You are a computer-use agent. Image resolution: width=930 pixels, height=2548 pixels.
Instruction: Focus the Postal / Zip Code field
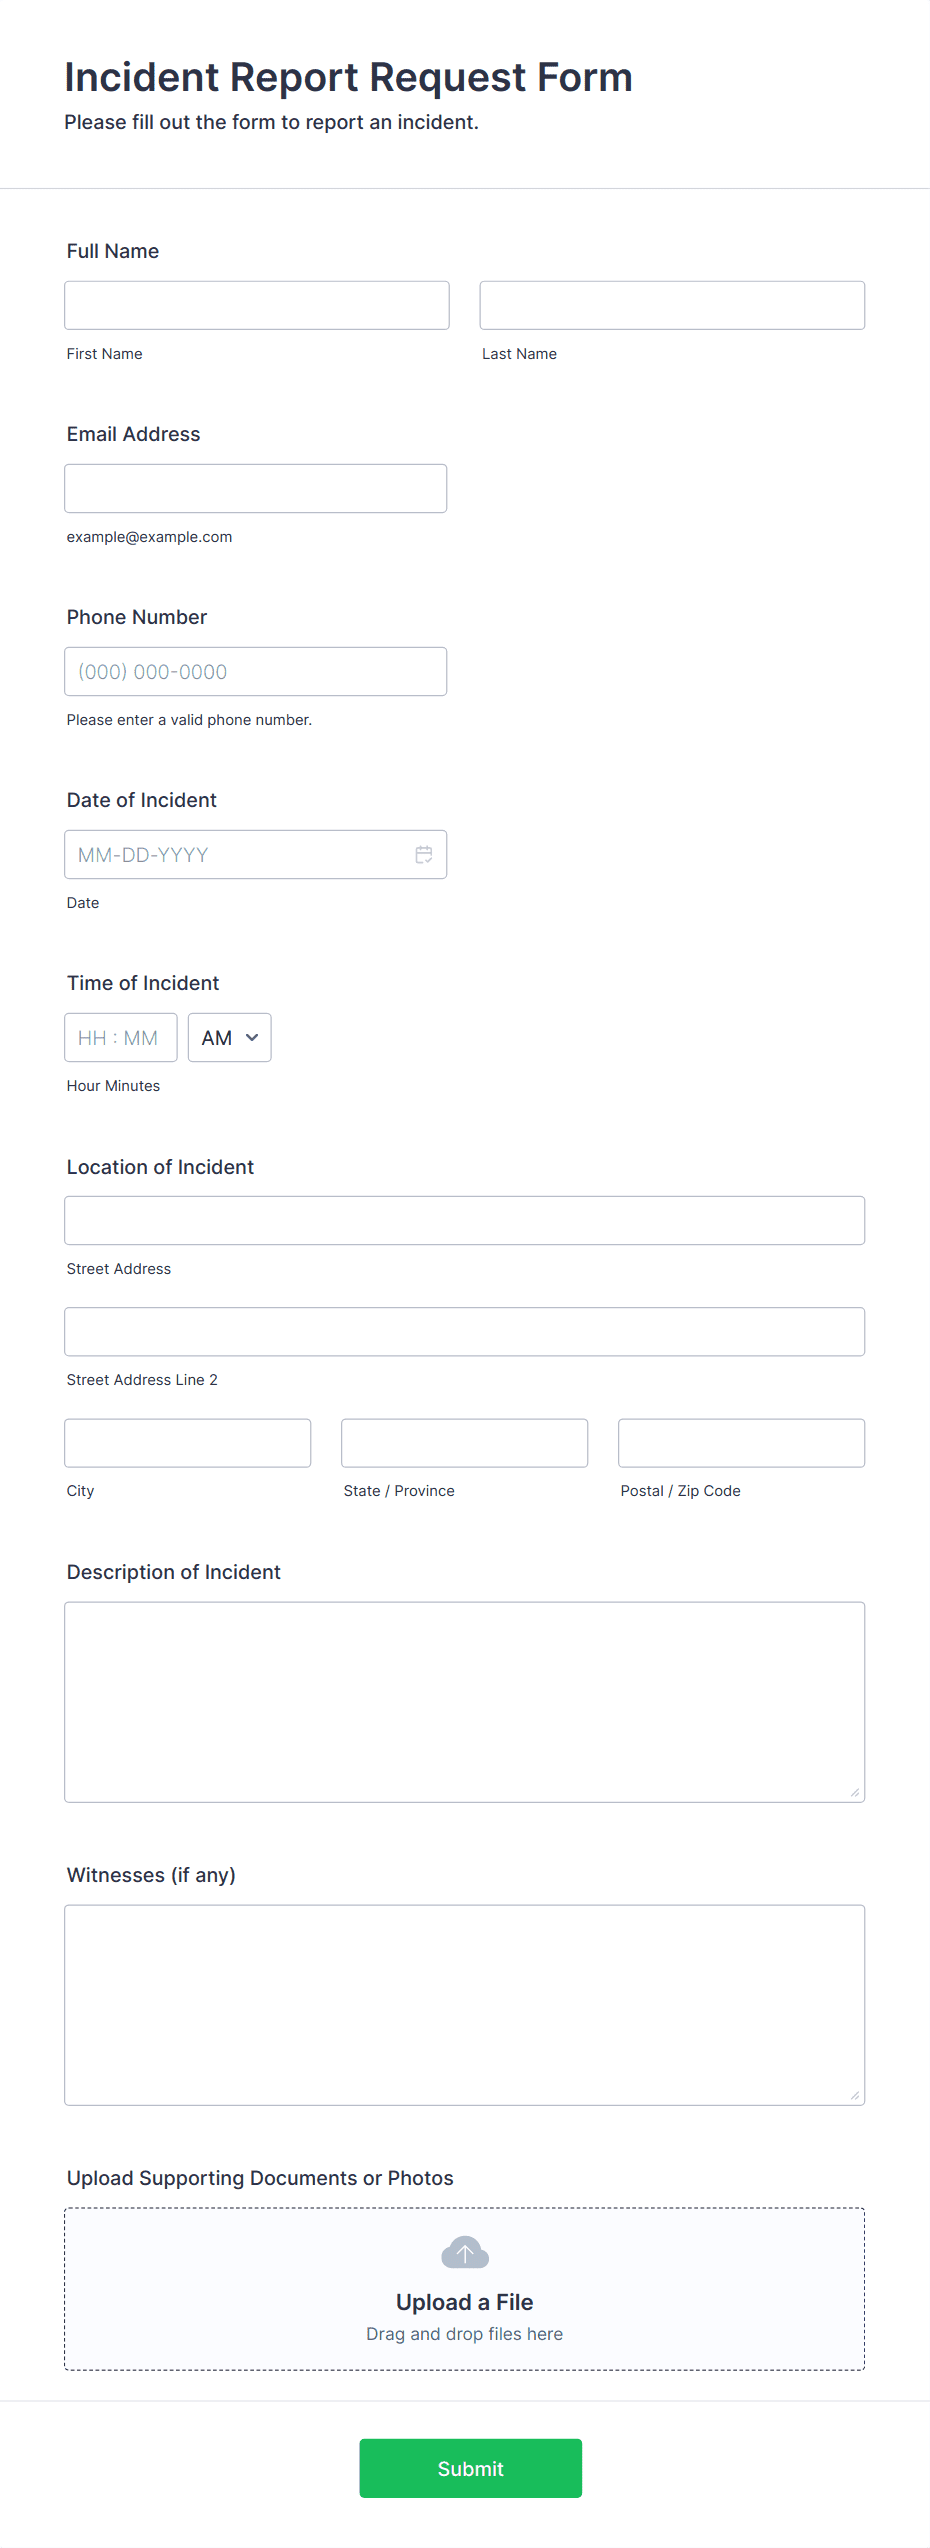pos(742,1443)
